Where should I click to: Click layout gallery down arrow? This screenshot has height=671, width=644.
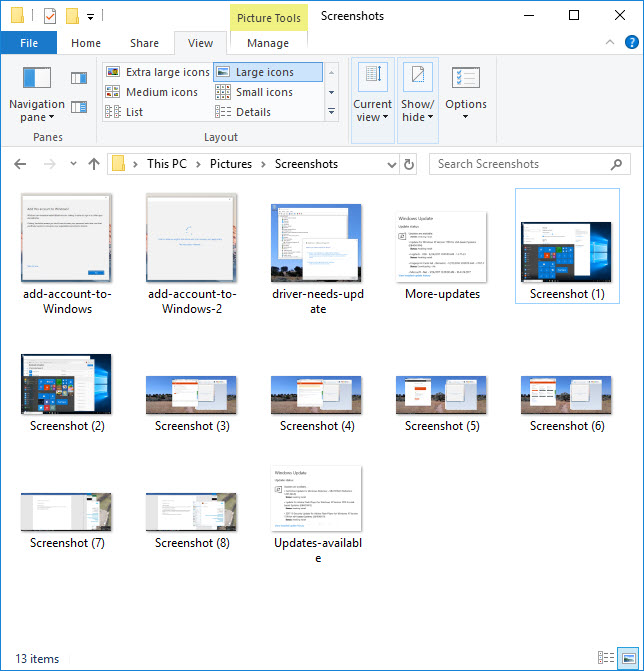pyautogui.click(x=331, y=92)
